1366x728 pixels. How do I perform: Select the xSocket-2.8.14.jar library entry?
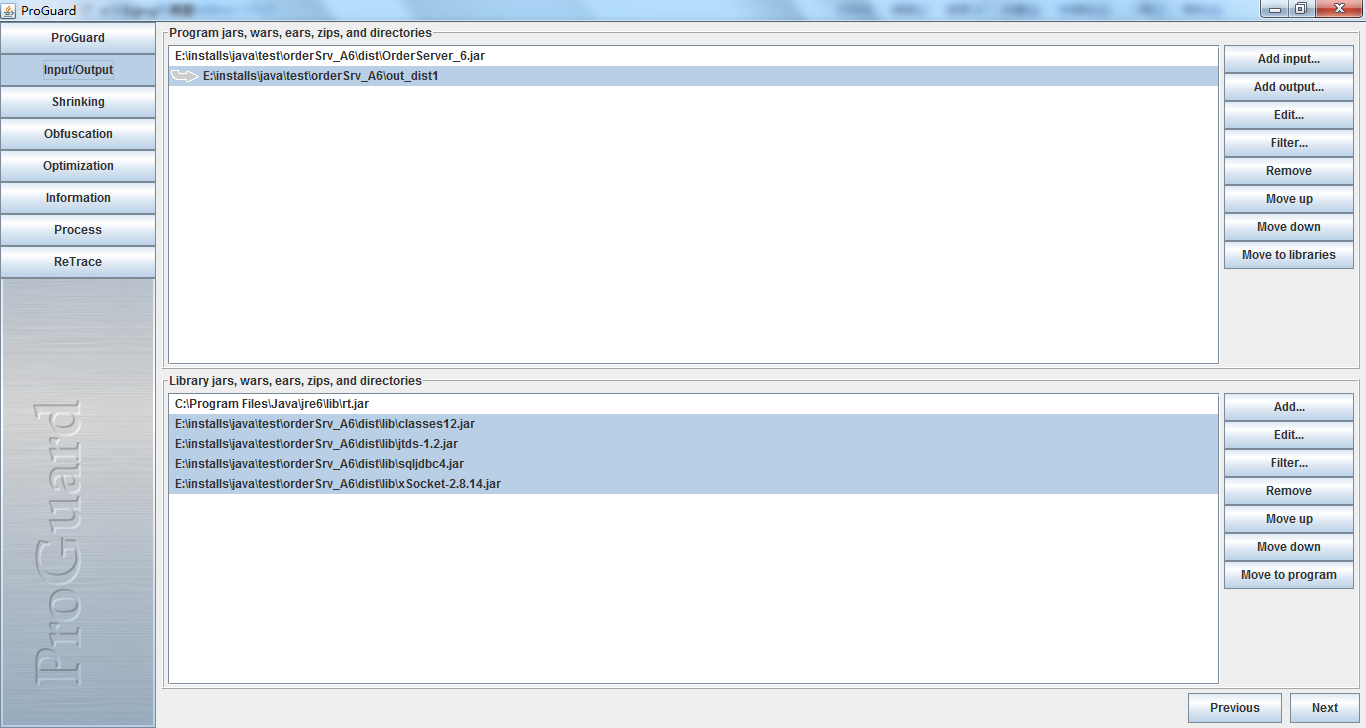tap(693, 484)
